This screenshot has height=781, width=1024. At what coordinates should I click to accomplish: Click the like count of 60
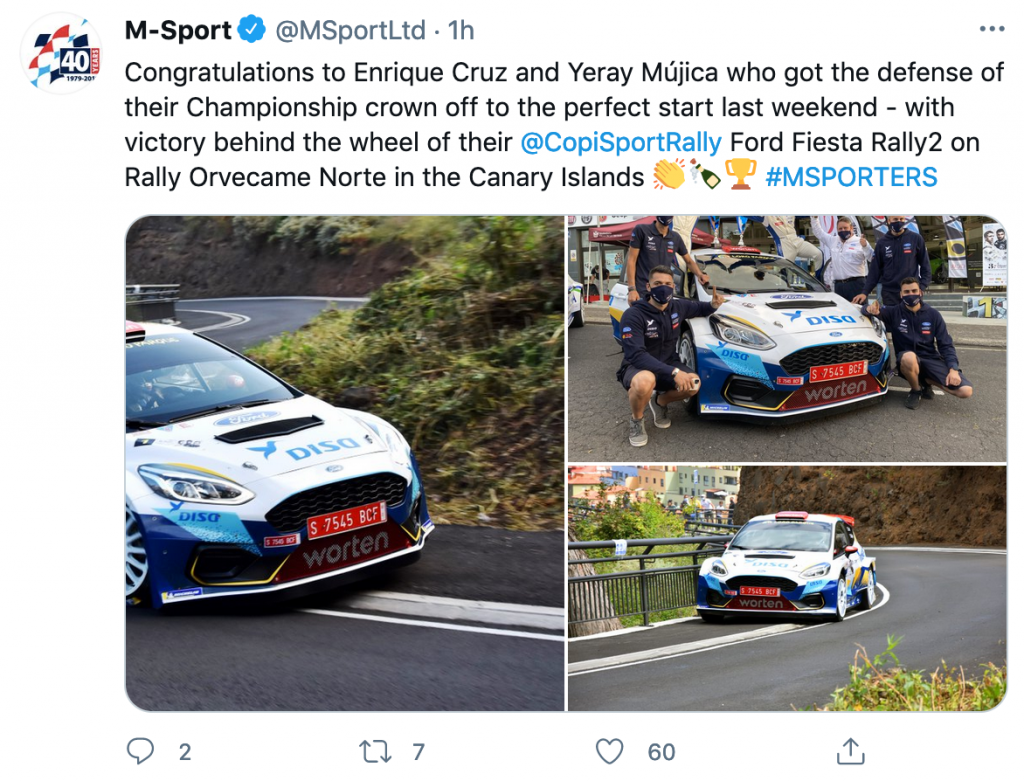point(661,752)
